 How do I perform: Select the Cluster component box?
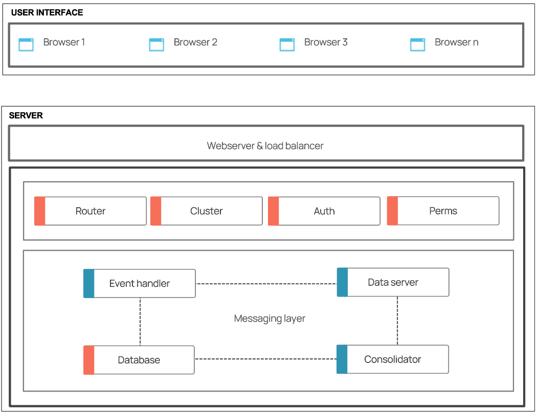tap(207, 211)
